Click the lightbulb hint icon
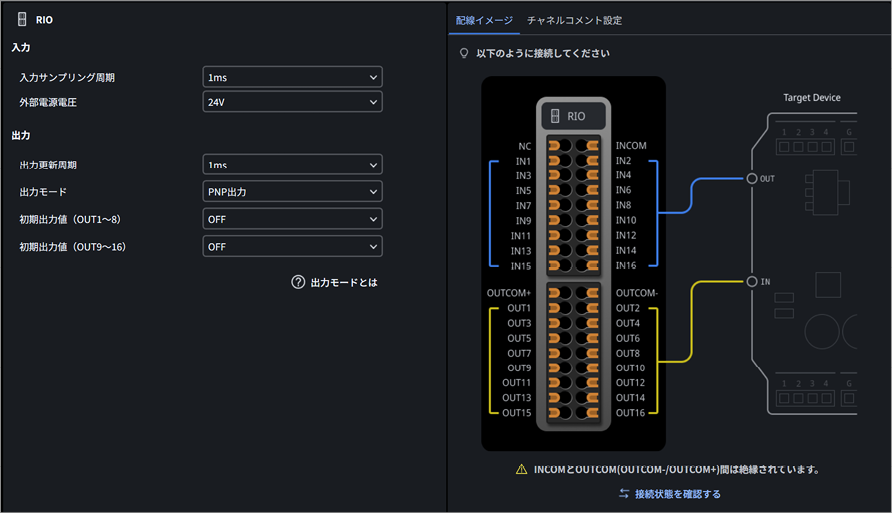This screenshot has height=513, width=892. click(464, 53)
